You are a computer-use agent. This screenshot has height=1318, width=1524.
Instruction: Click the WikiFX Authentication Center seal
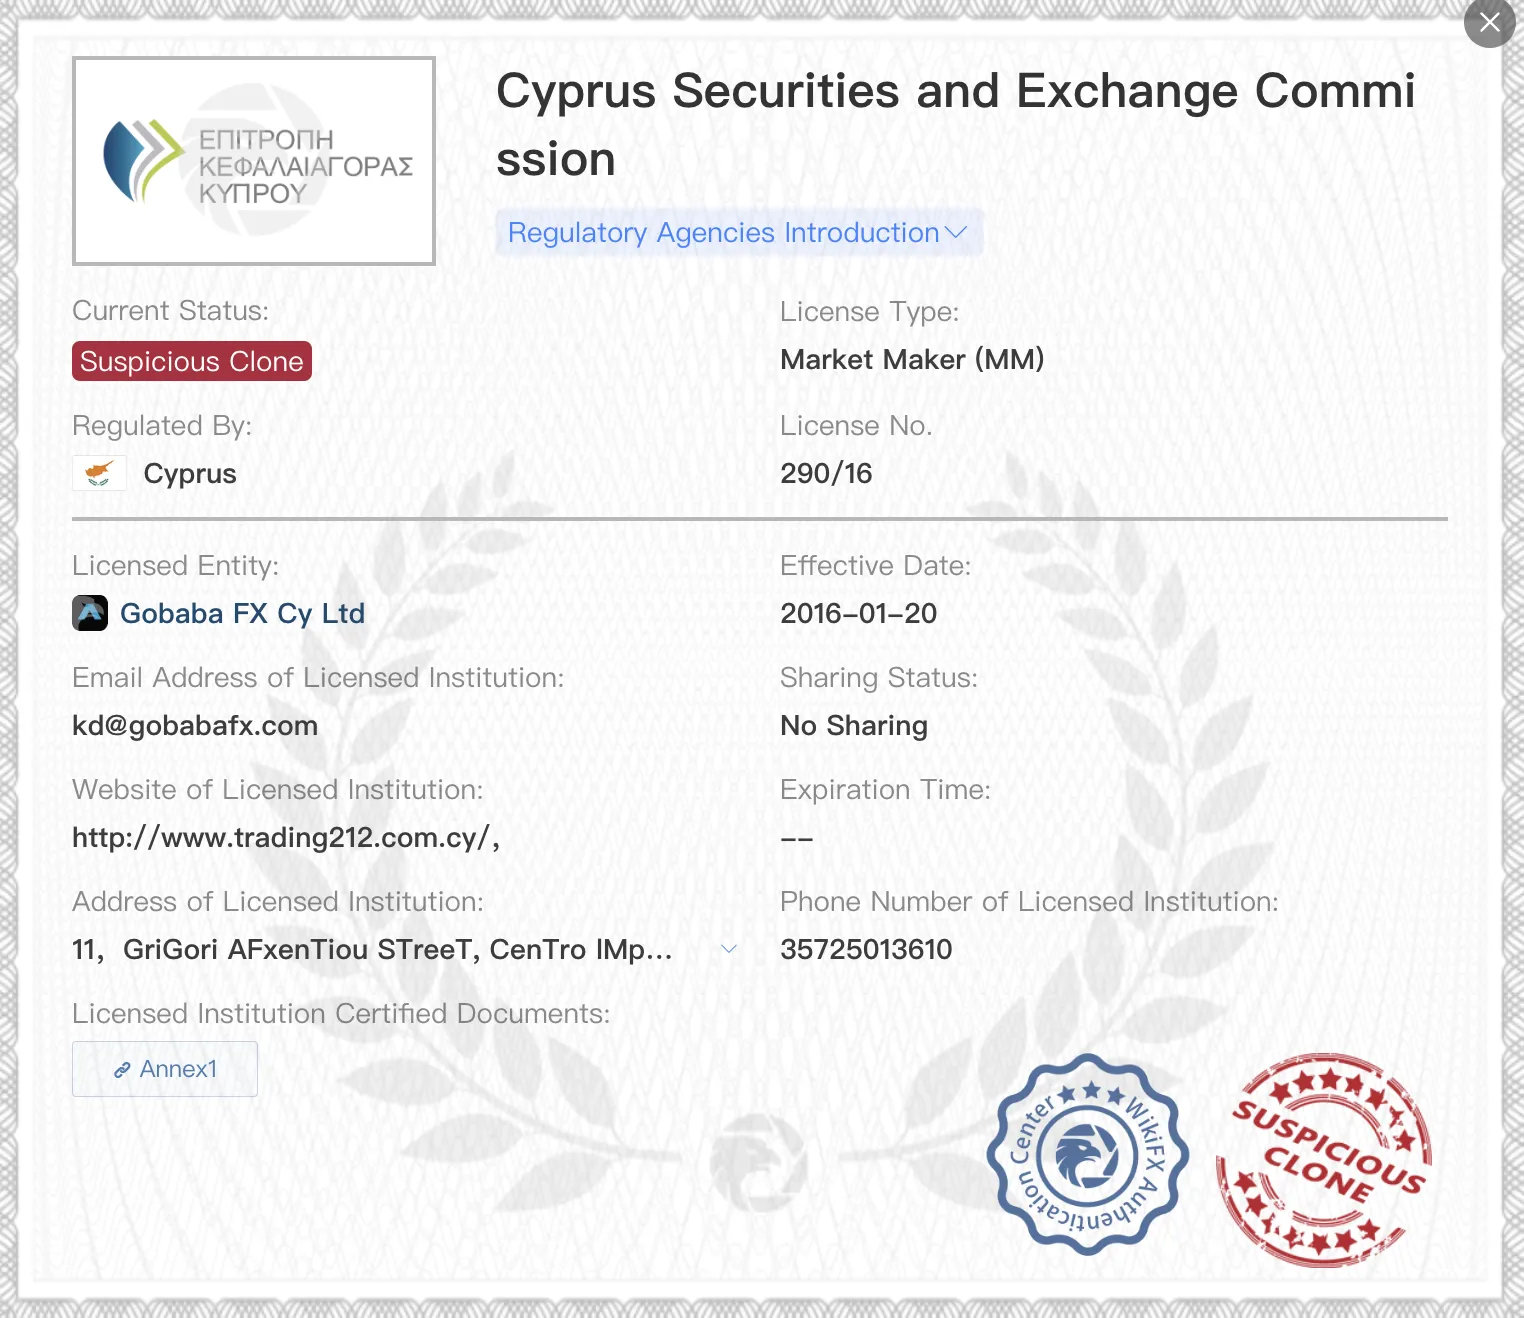(1087, 1155)
